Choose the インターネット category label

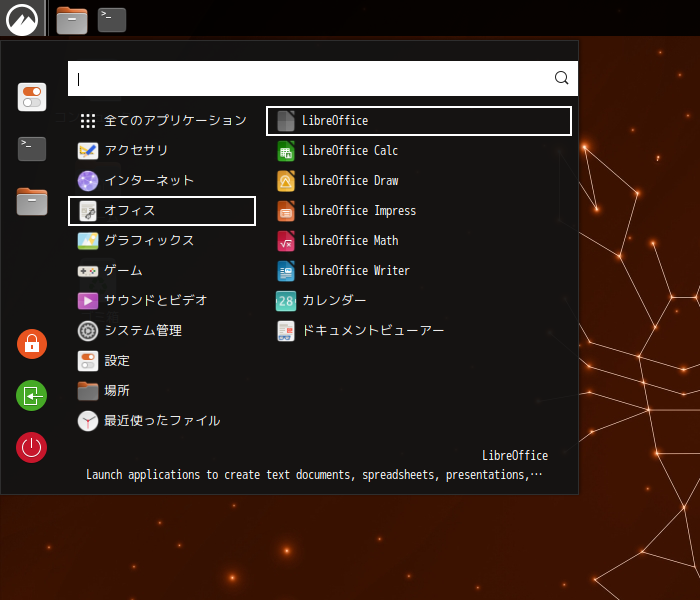(149, 180)
